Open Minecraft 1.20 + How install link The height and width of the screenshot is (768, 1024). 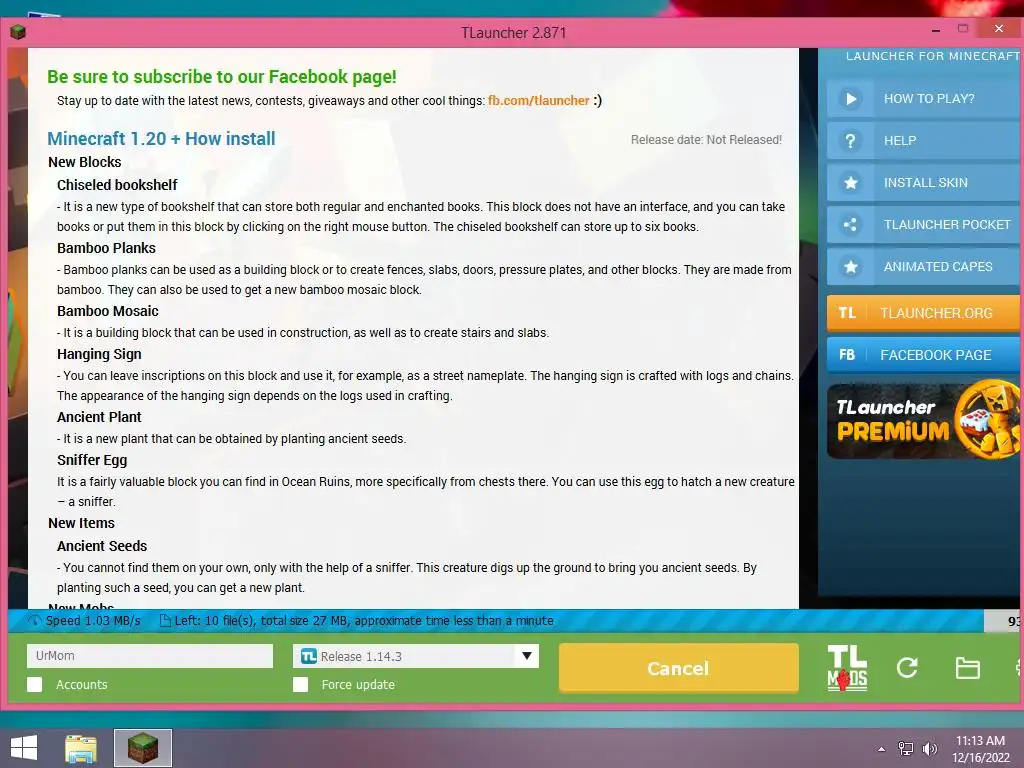[x=161, y=138]
